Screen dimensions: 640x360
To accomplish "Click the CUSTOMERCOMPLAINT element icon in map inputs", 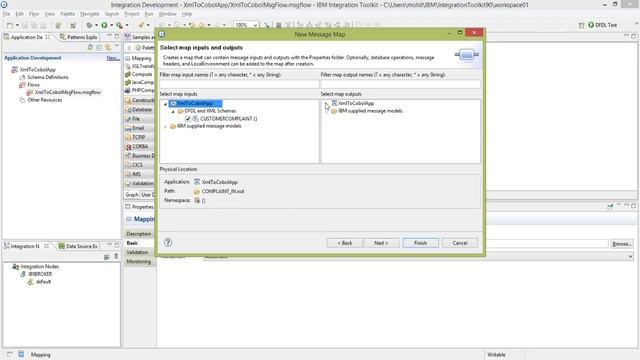I will point(196,119).
